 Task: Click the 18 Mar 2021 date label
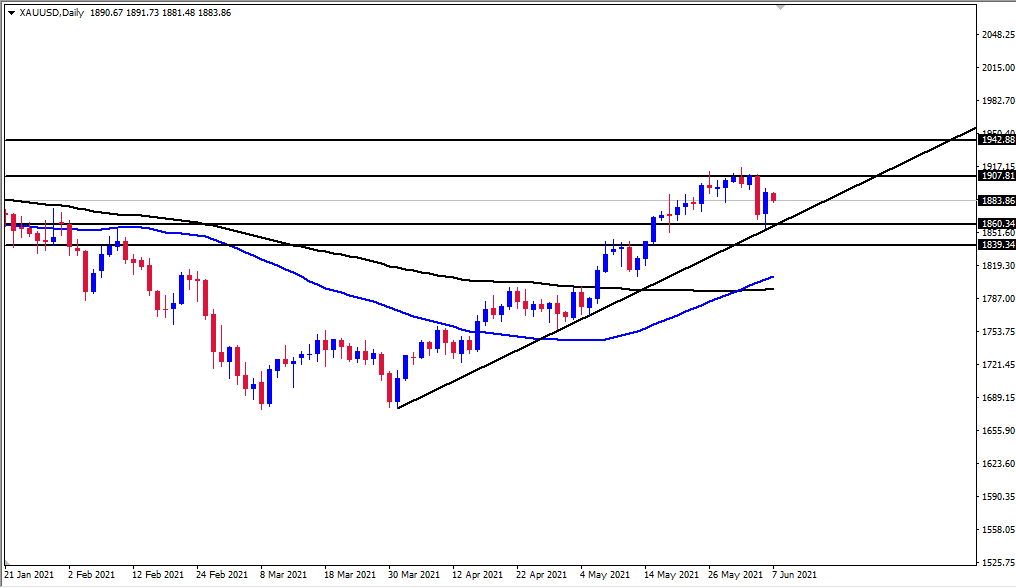pyautogui.click(x=351, y=575)
